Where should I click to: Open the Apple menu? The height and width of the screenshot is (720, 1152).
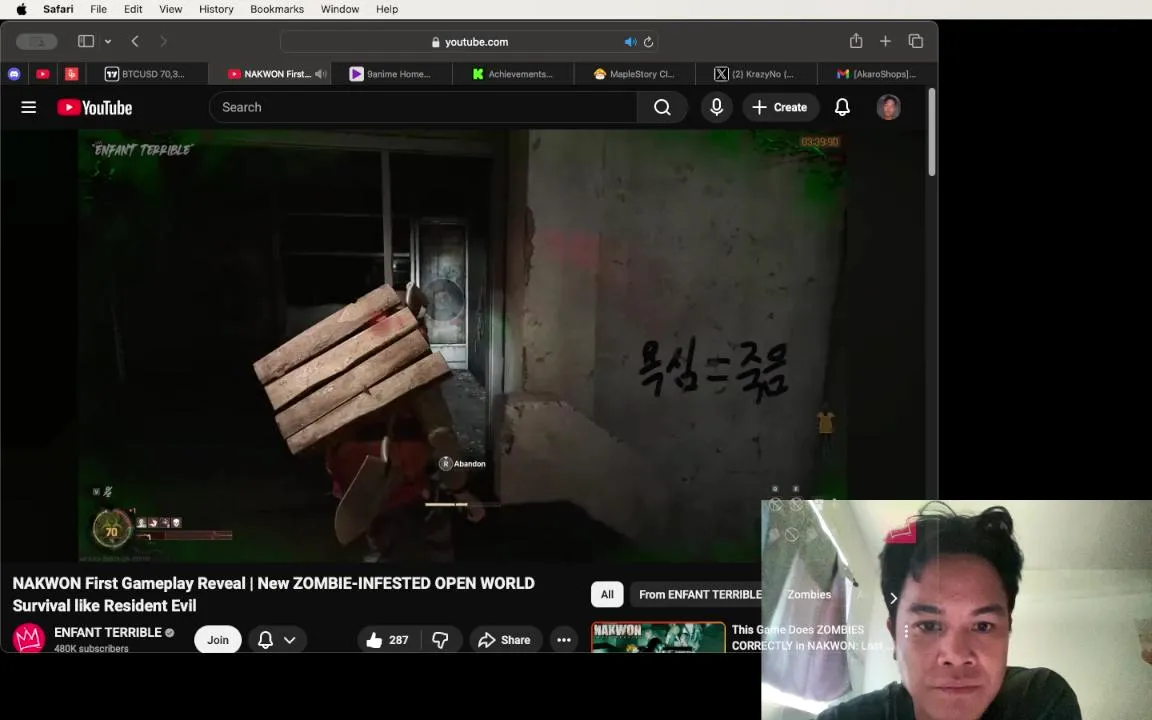21,9
